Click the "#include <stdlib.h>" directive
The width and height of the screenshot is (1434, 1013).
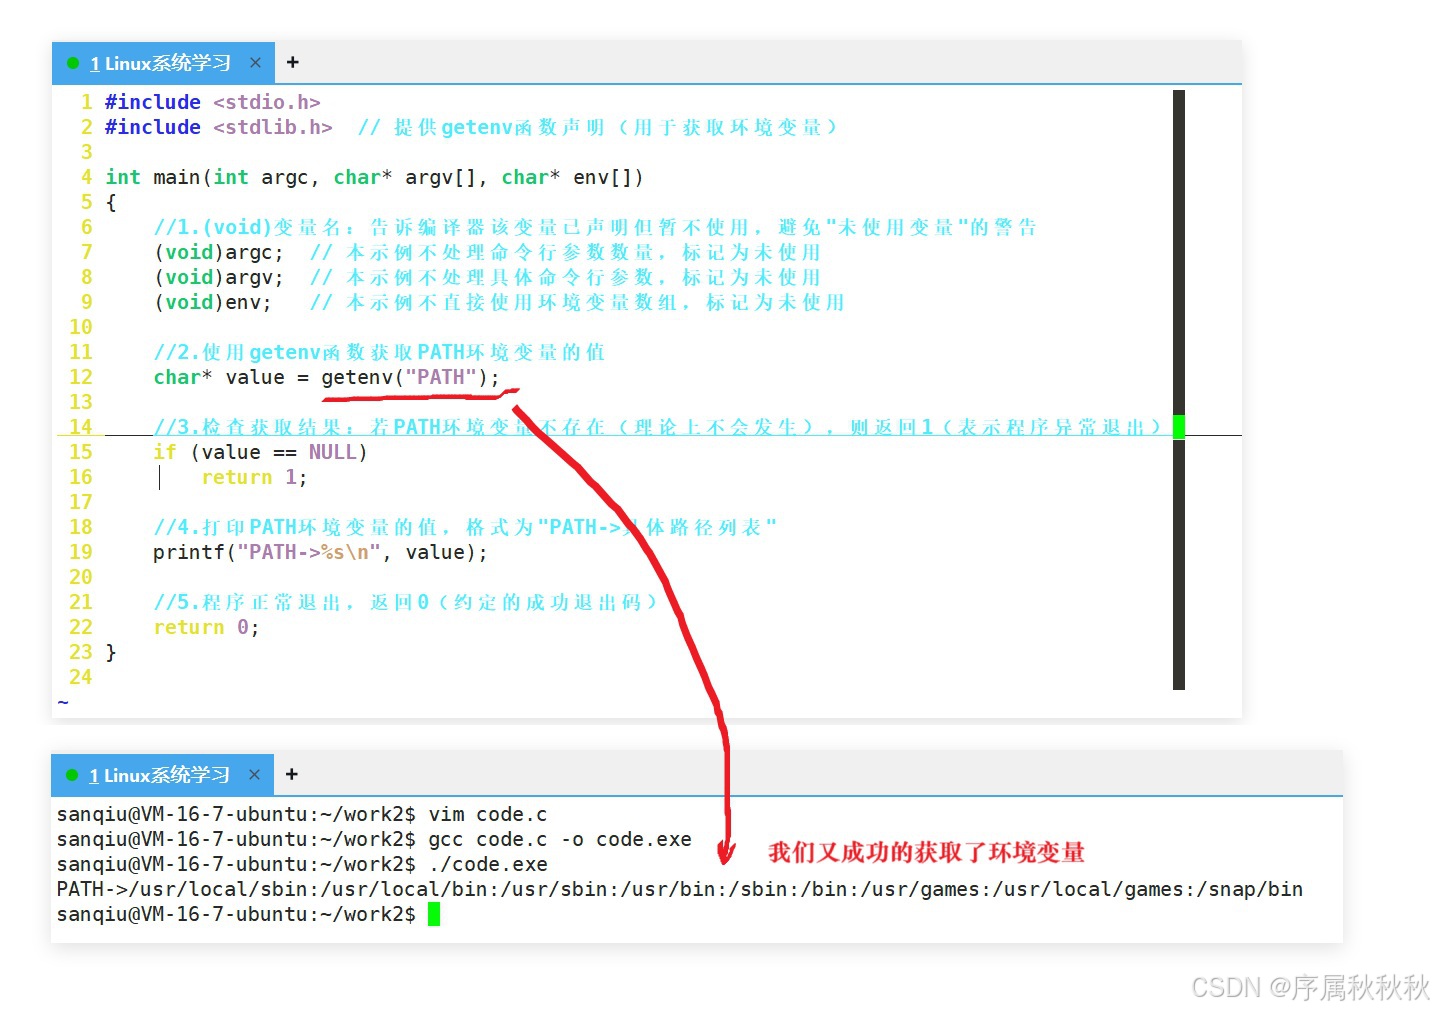click(218, 127)
